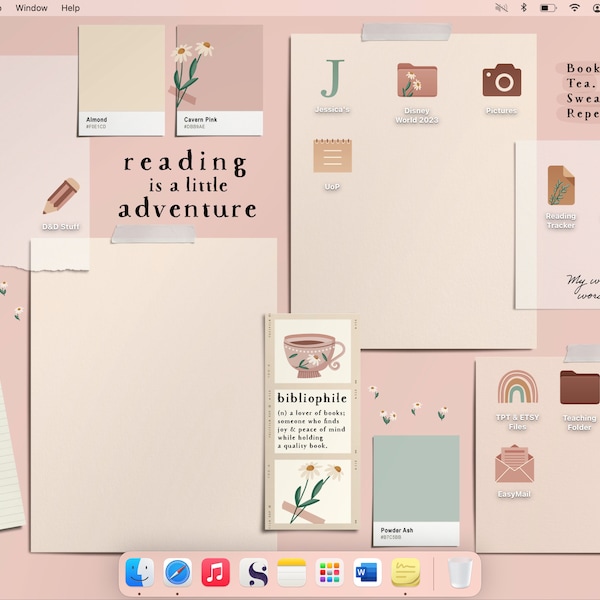Open Music app in the Dock
Viewport: 600px width, 600px height.
tap(215, 572)
